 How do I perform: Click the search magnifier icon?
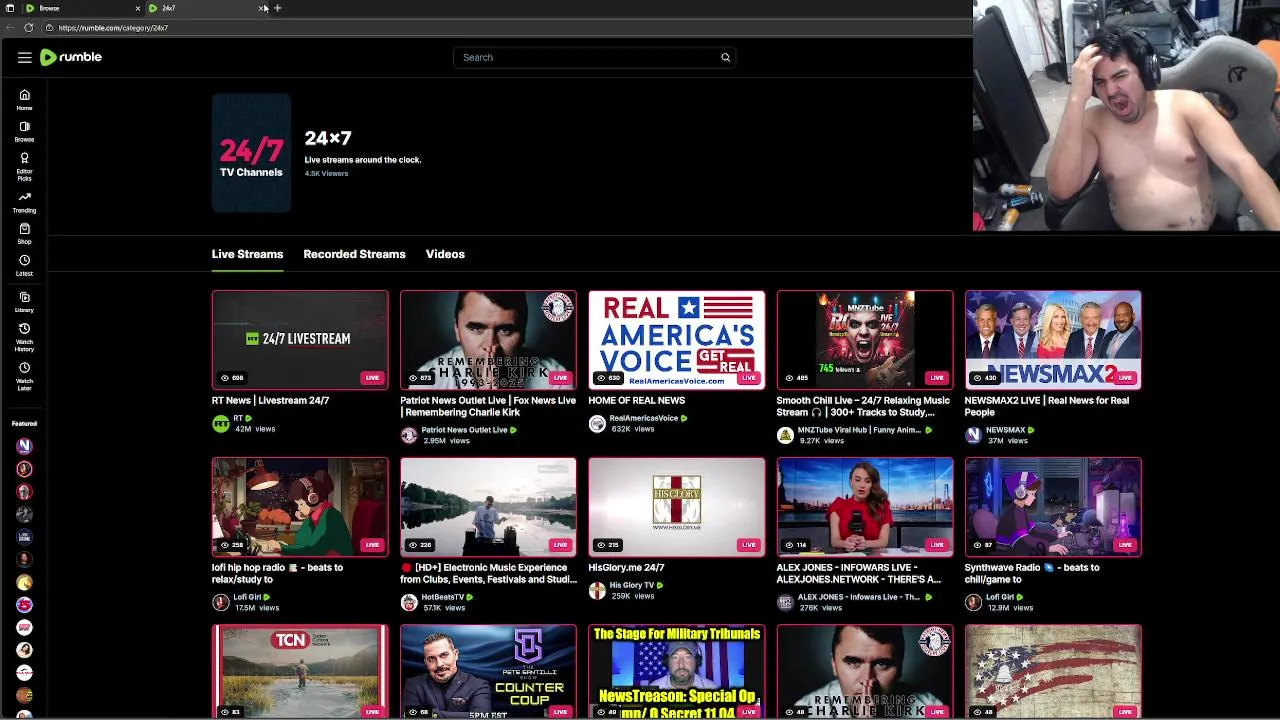[x=725, y=57]
